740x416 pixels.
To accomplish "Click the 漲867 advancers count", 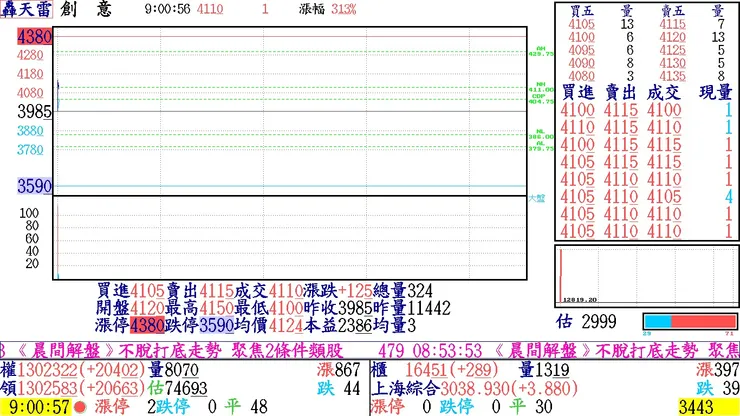I will 339,370.
